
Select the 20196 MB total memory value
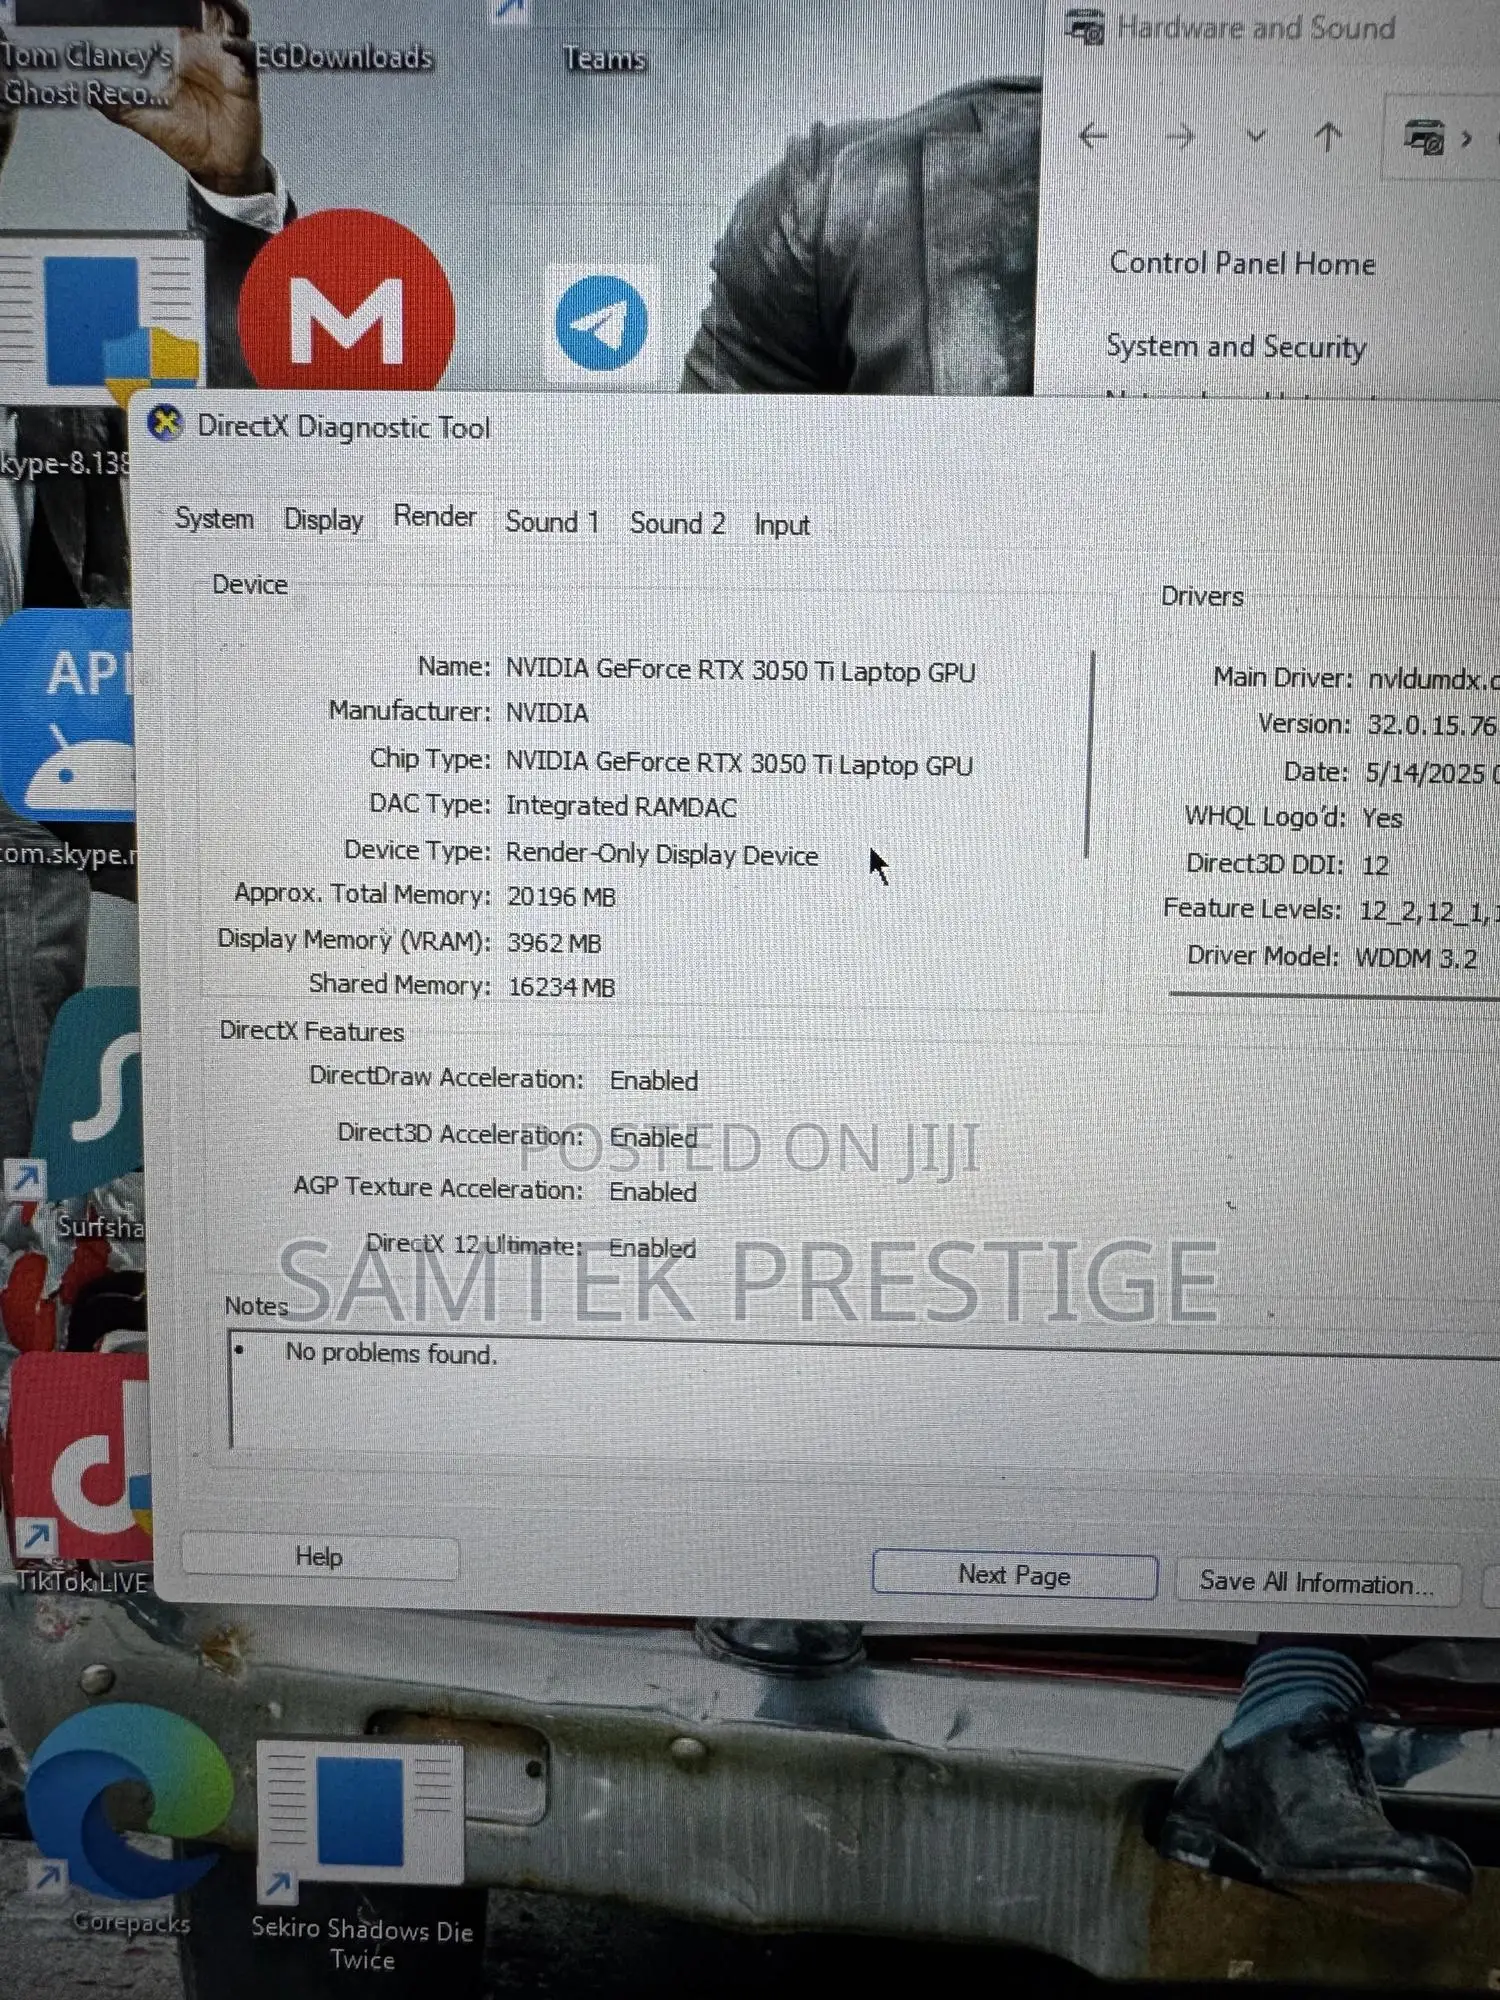tap(561, 896)
